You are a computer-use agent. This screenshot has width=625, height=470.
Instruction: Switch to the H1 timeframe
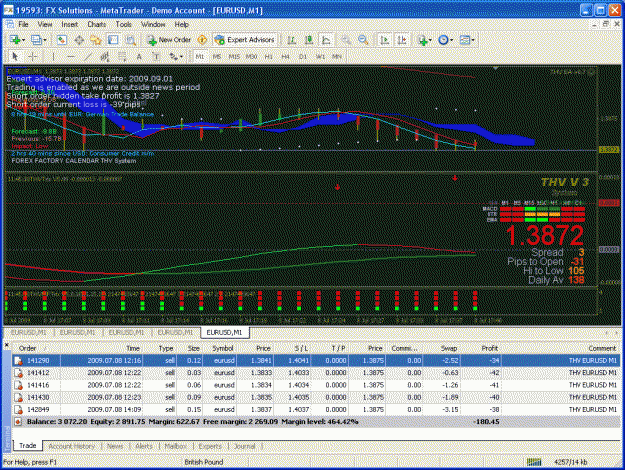269,57
